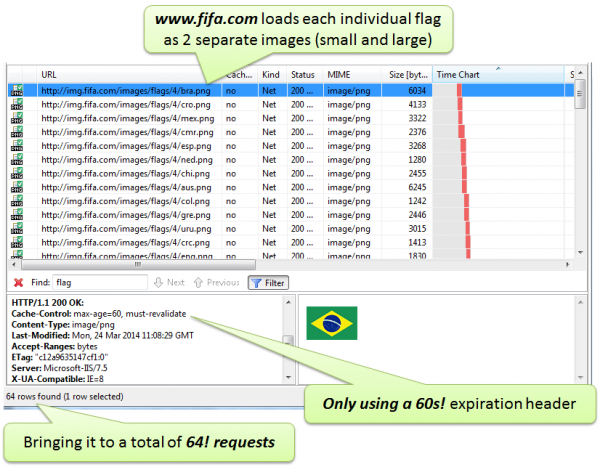The height and width of the screenshot is (467, 600).
Task: Click the vertical scrollbar thumb of request list
Action: pyautogui.click(x=580, y=94)
